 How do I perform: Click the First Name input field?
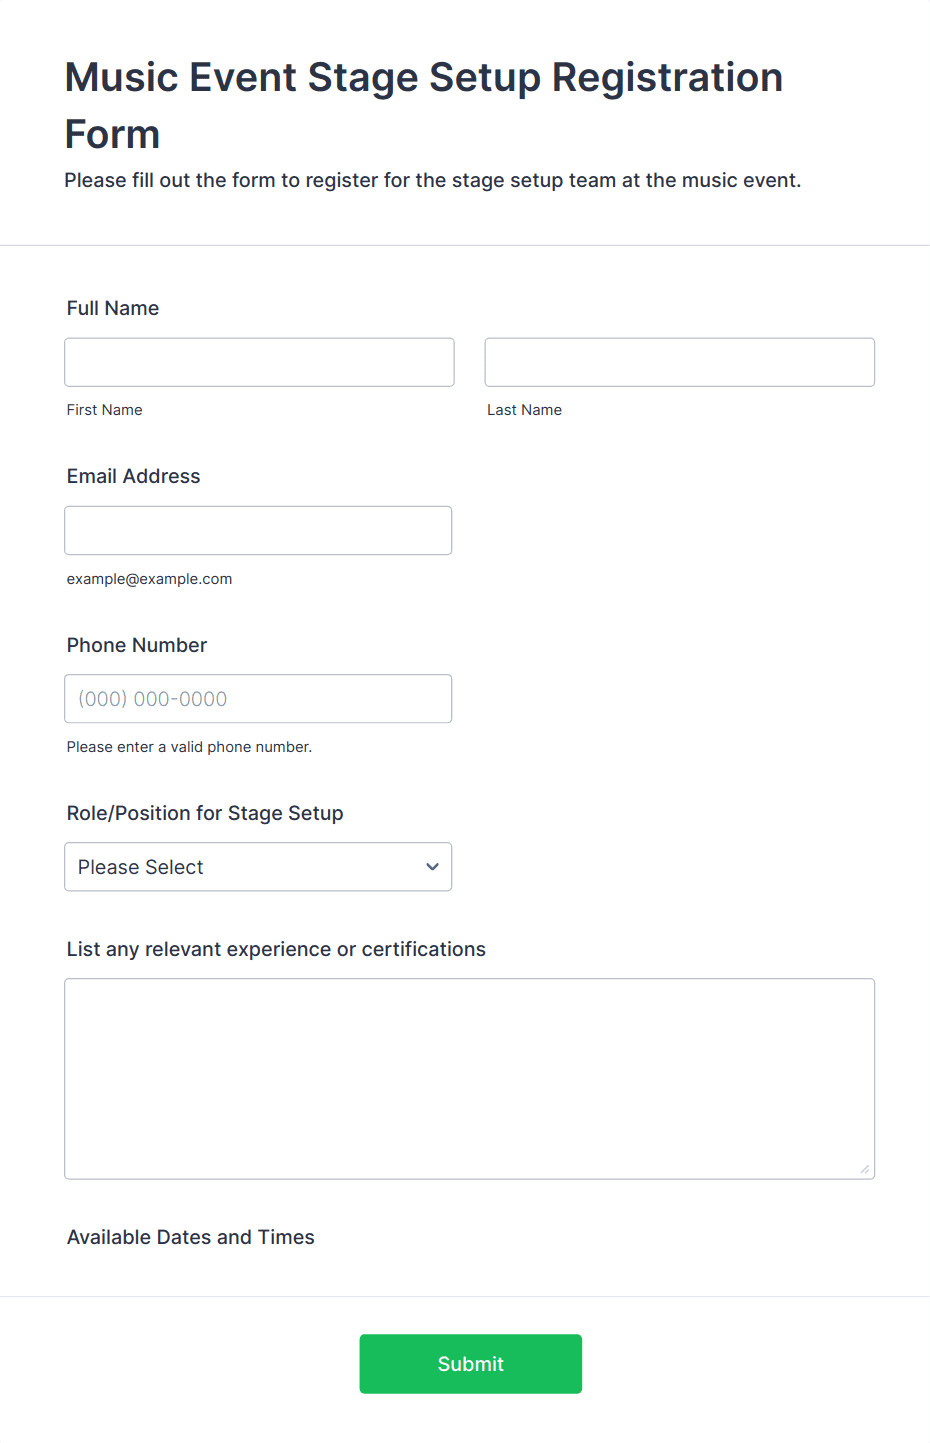click(x=259, y=362)
